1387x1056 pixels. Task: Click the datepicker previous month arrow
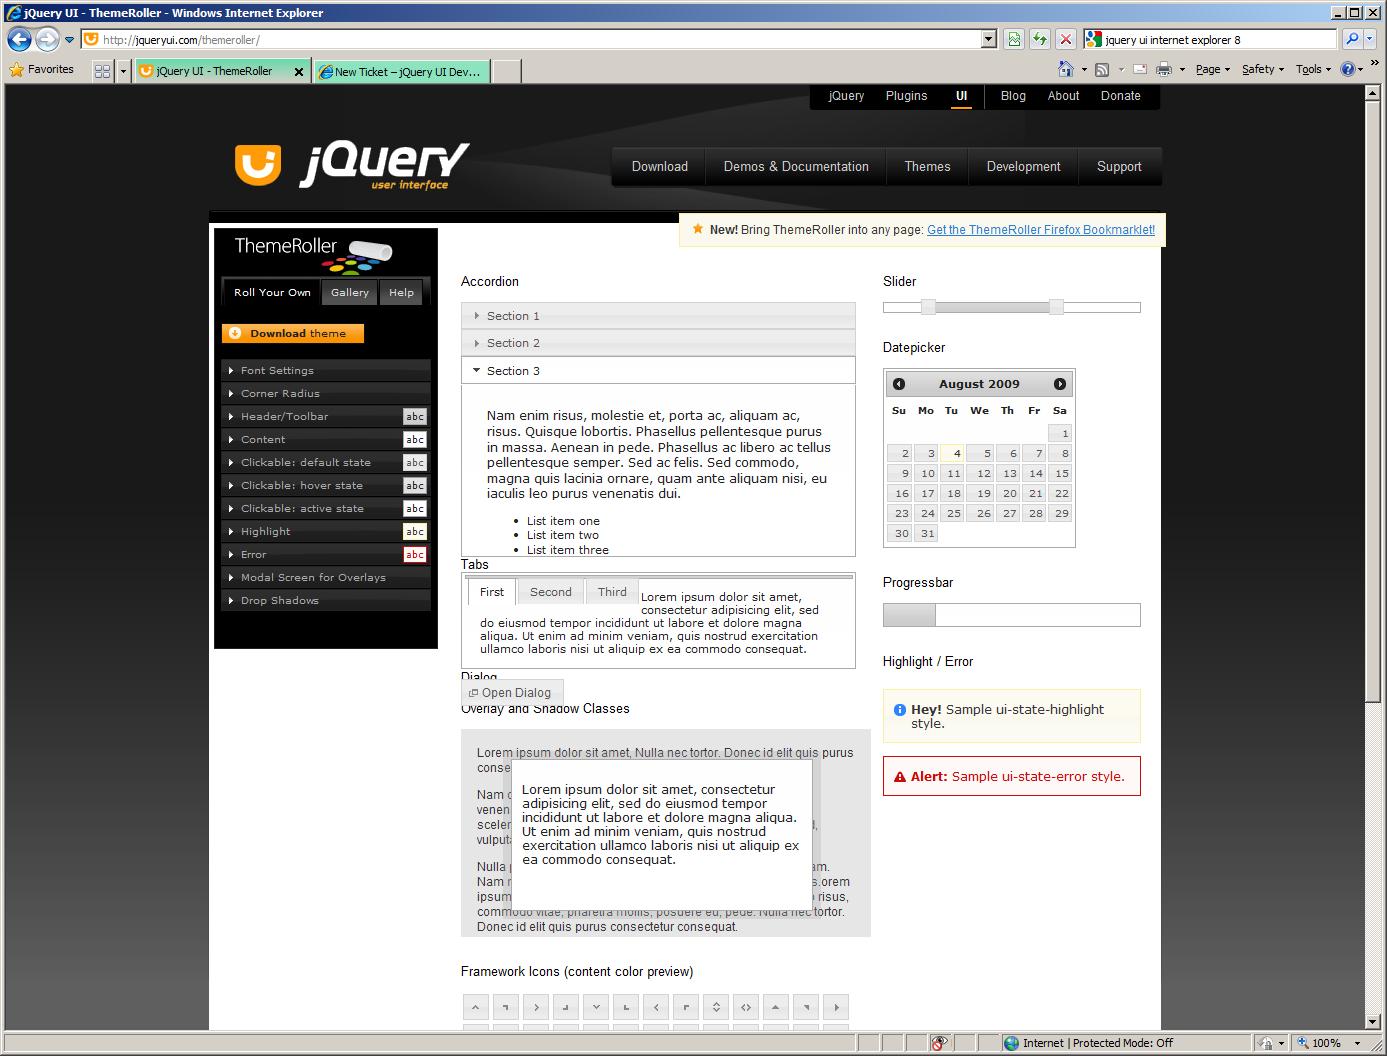tap(899, 384)
